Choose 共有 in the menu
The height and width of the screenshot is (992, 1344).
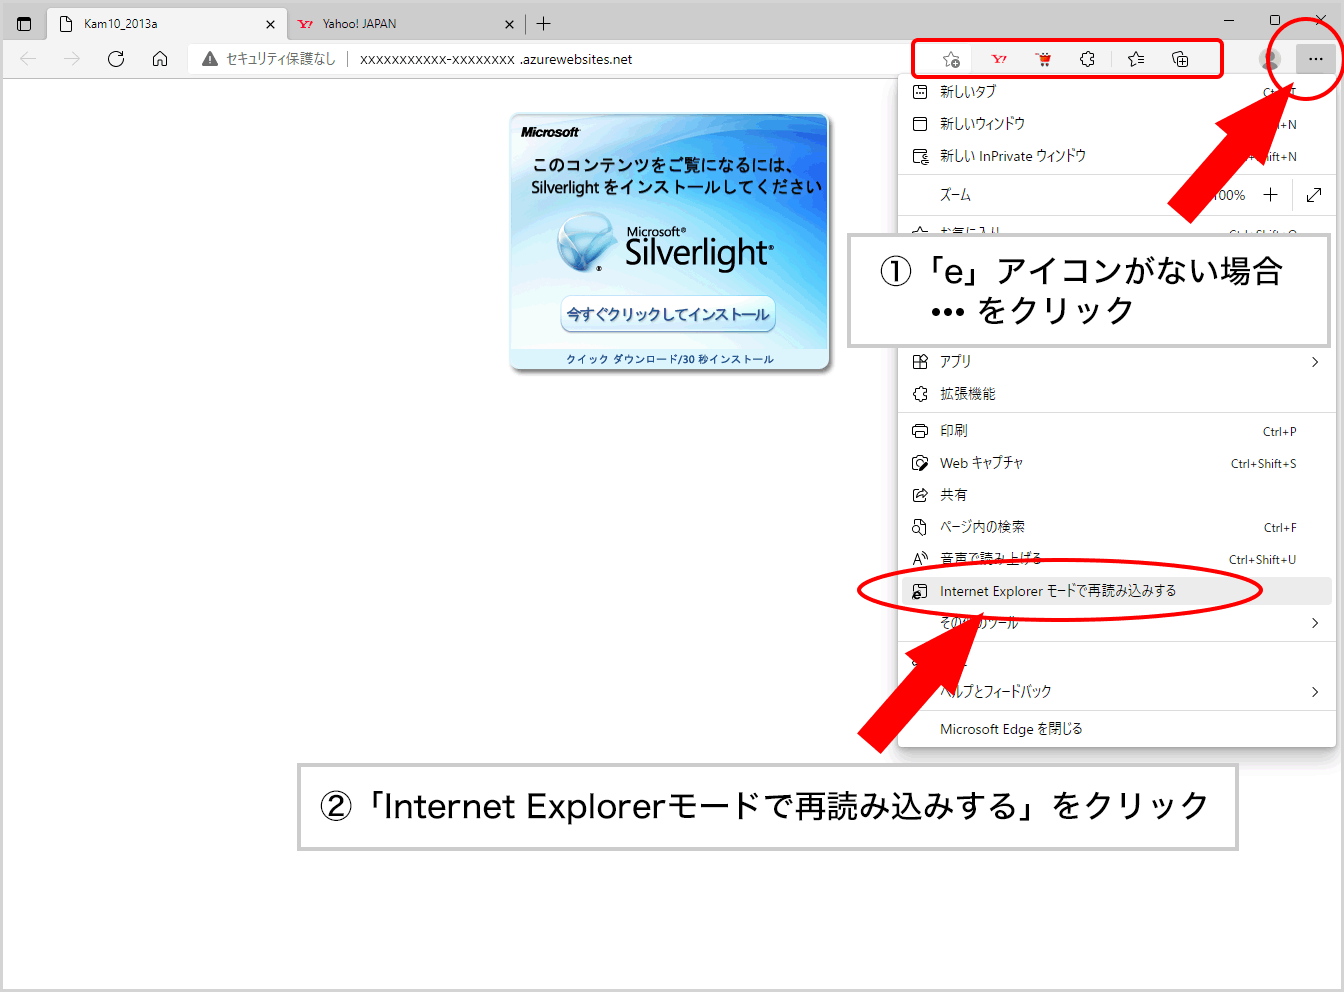click(x=1117, y=495)
